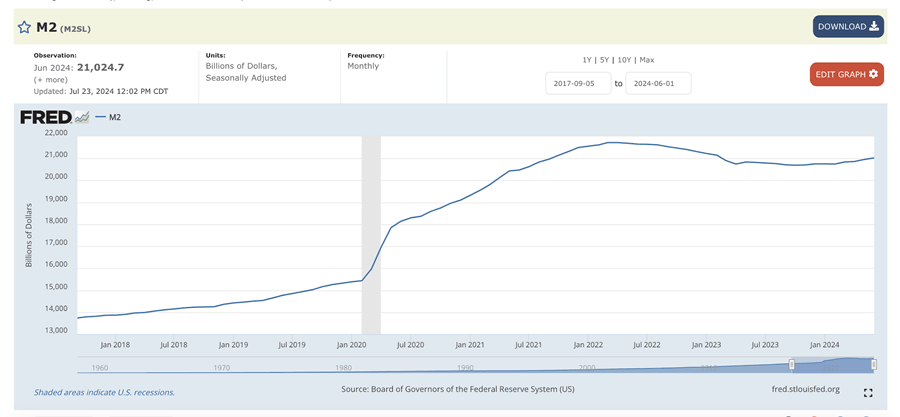900x417 pixels.
Task: Select the 5Y time range
Action: (x=603, y=60)
